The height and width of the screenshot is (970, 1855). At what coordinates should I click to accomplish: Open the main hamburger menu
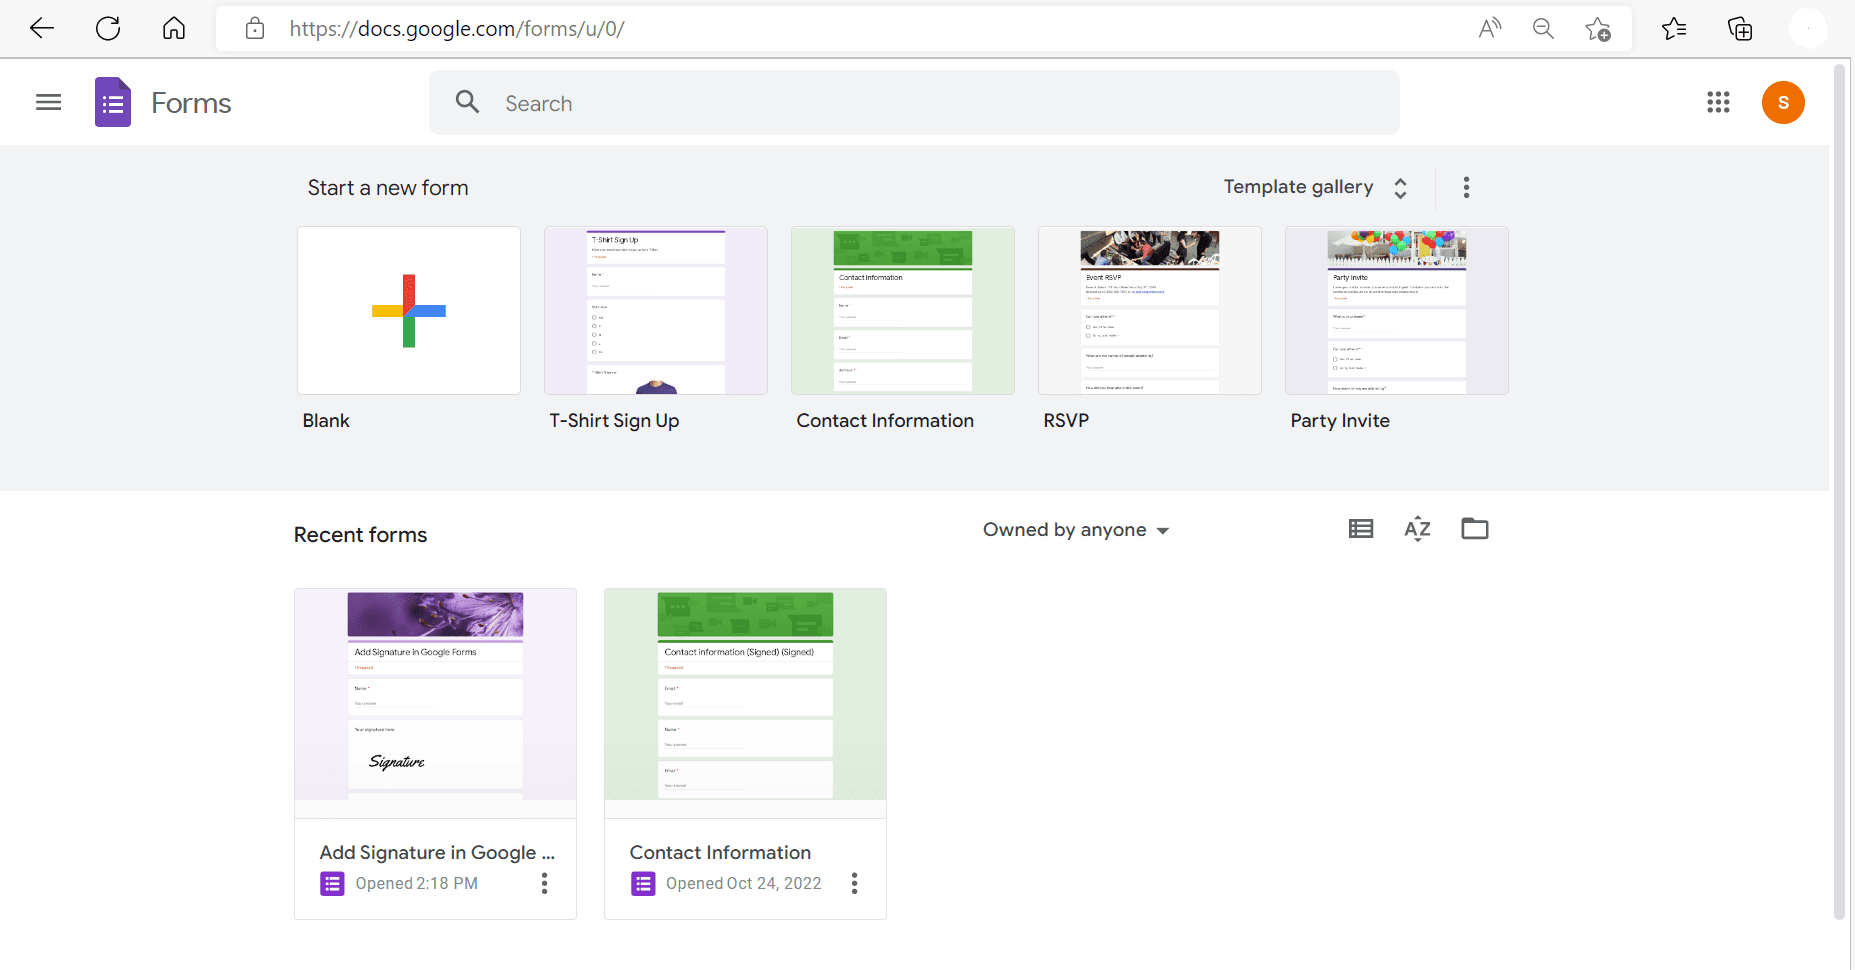click(x=48, y=102)
